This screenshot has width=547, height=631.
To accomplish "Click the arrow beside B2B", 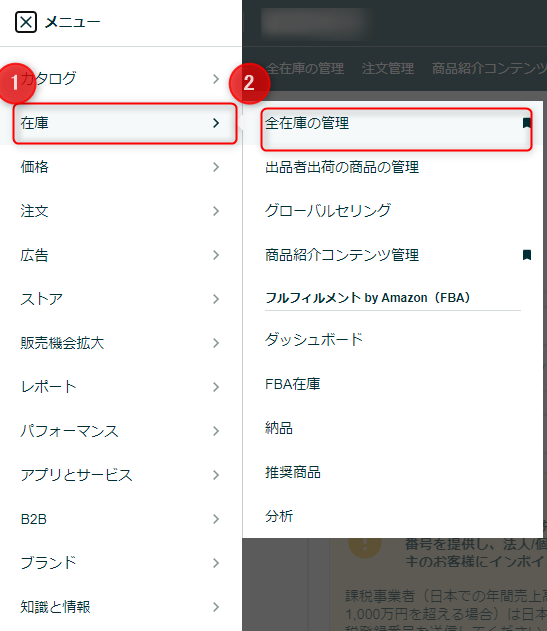I will coord(216,519).
